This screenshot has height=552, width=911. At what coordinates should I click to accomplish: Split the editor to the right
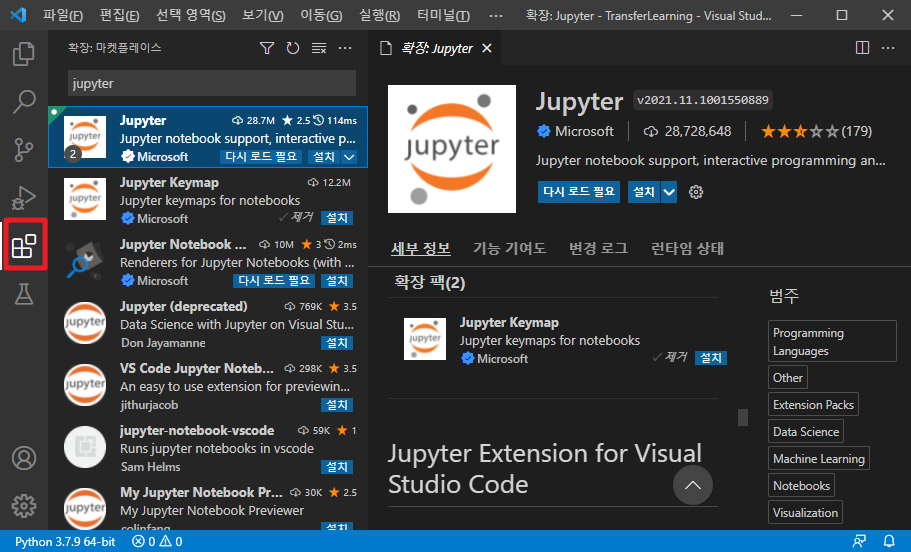coord(863,48)
